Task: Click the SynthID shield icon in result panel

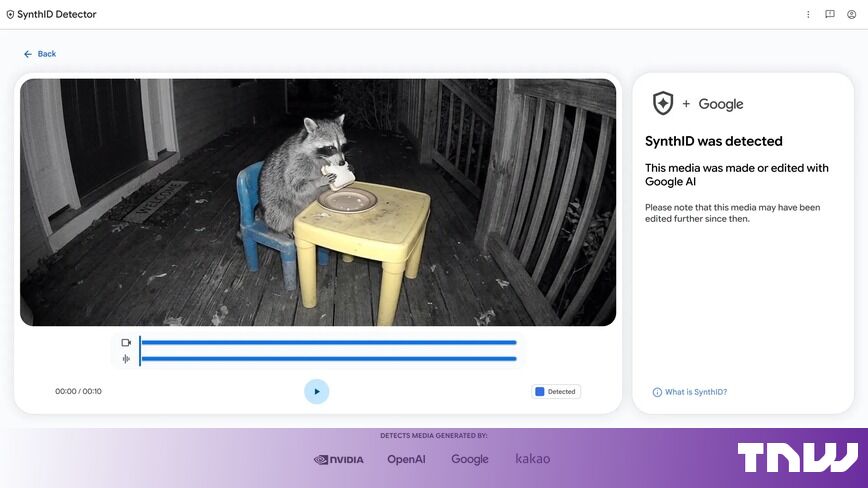Action: pyautogui.click(x=663, y=103)
